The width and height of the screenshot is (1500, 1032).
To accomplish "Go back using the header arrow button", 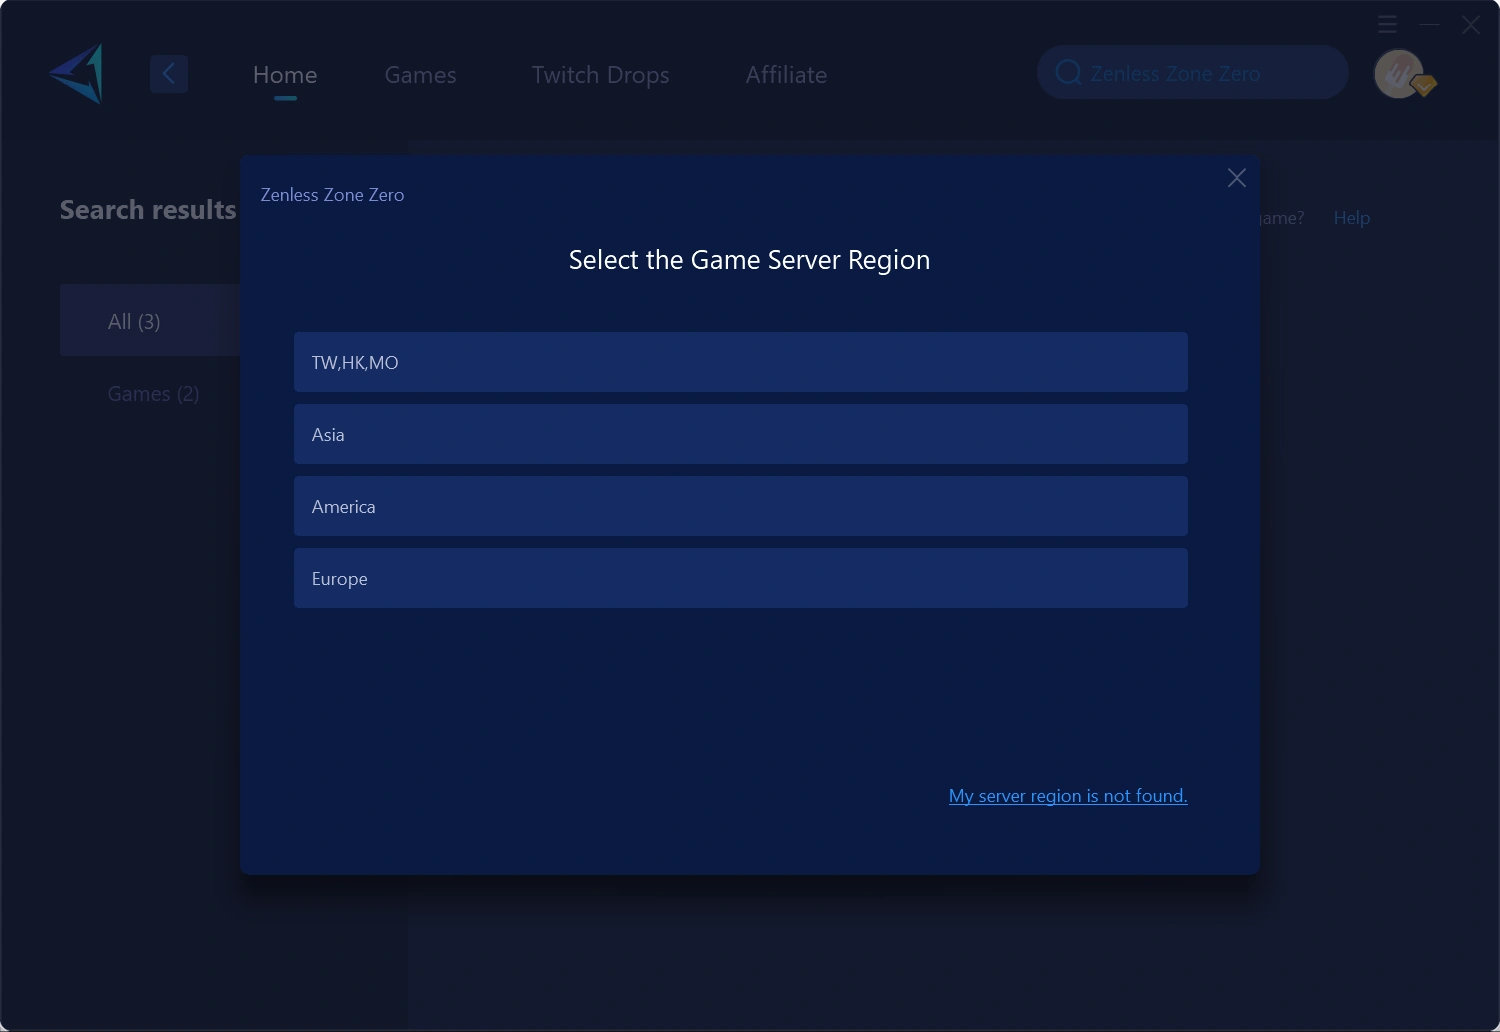I will 169,74.
